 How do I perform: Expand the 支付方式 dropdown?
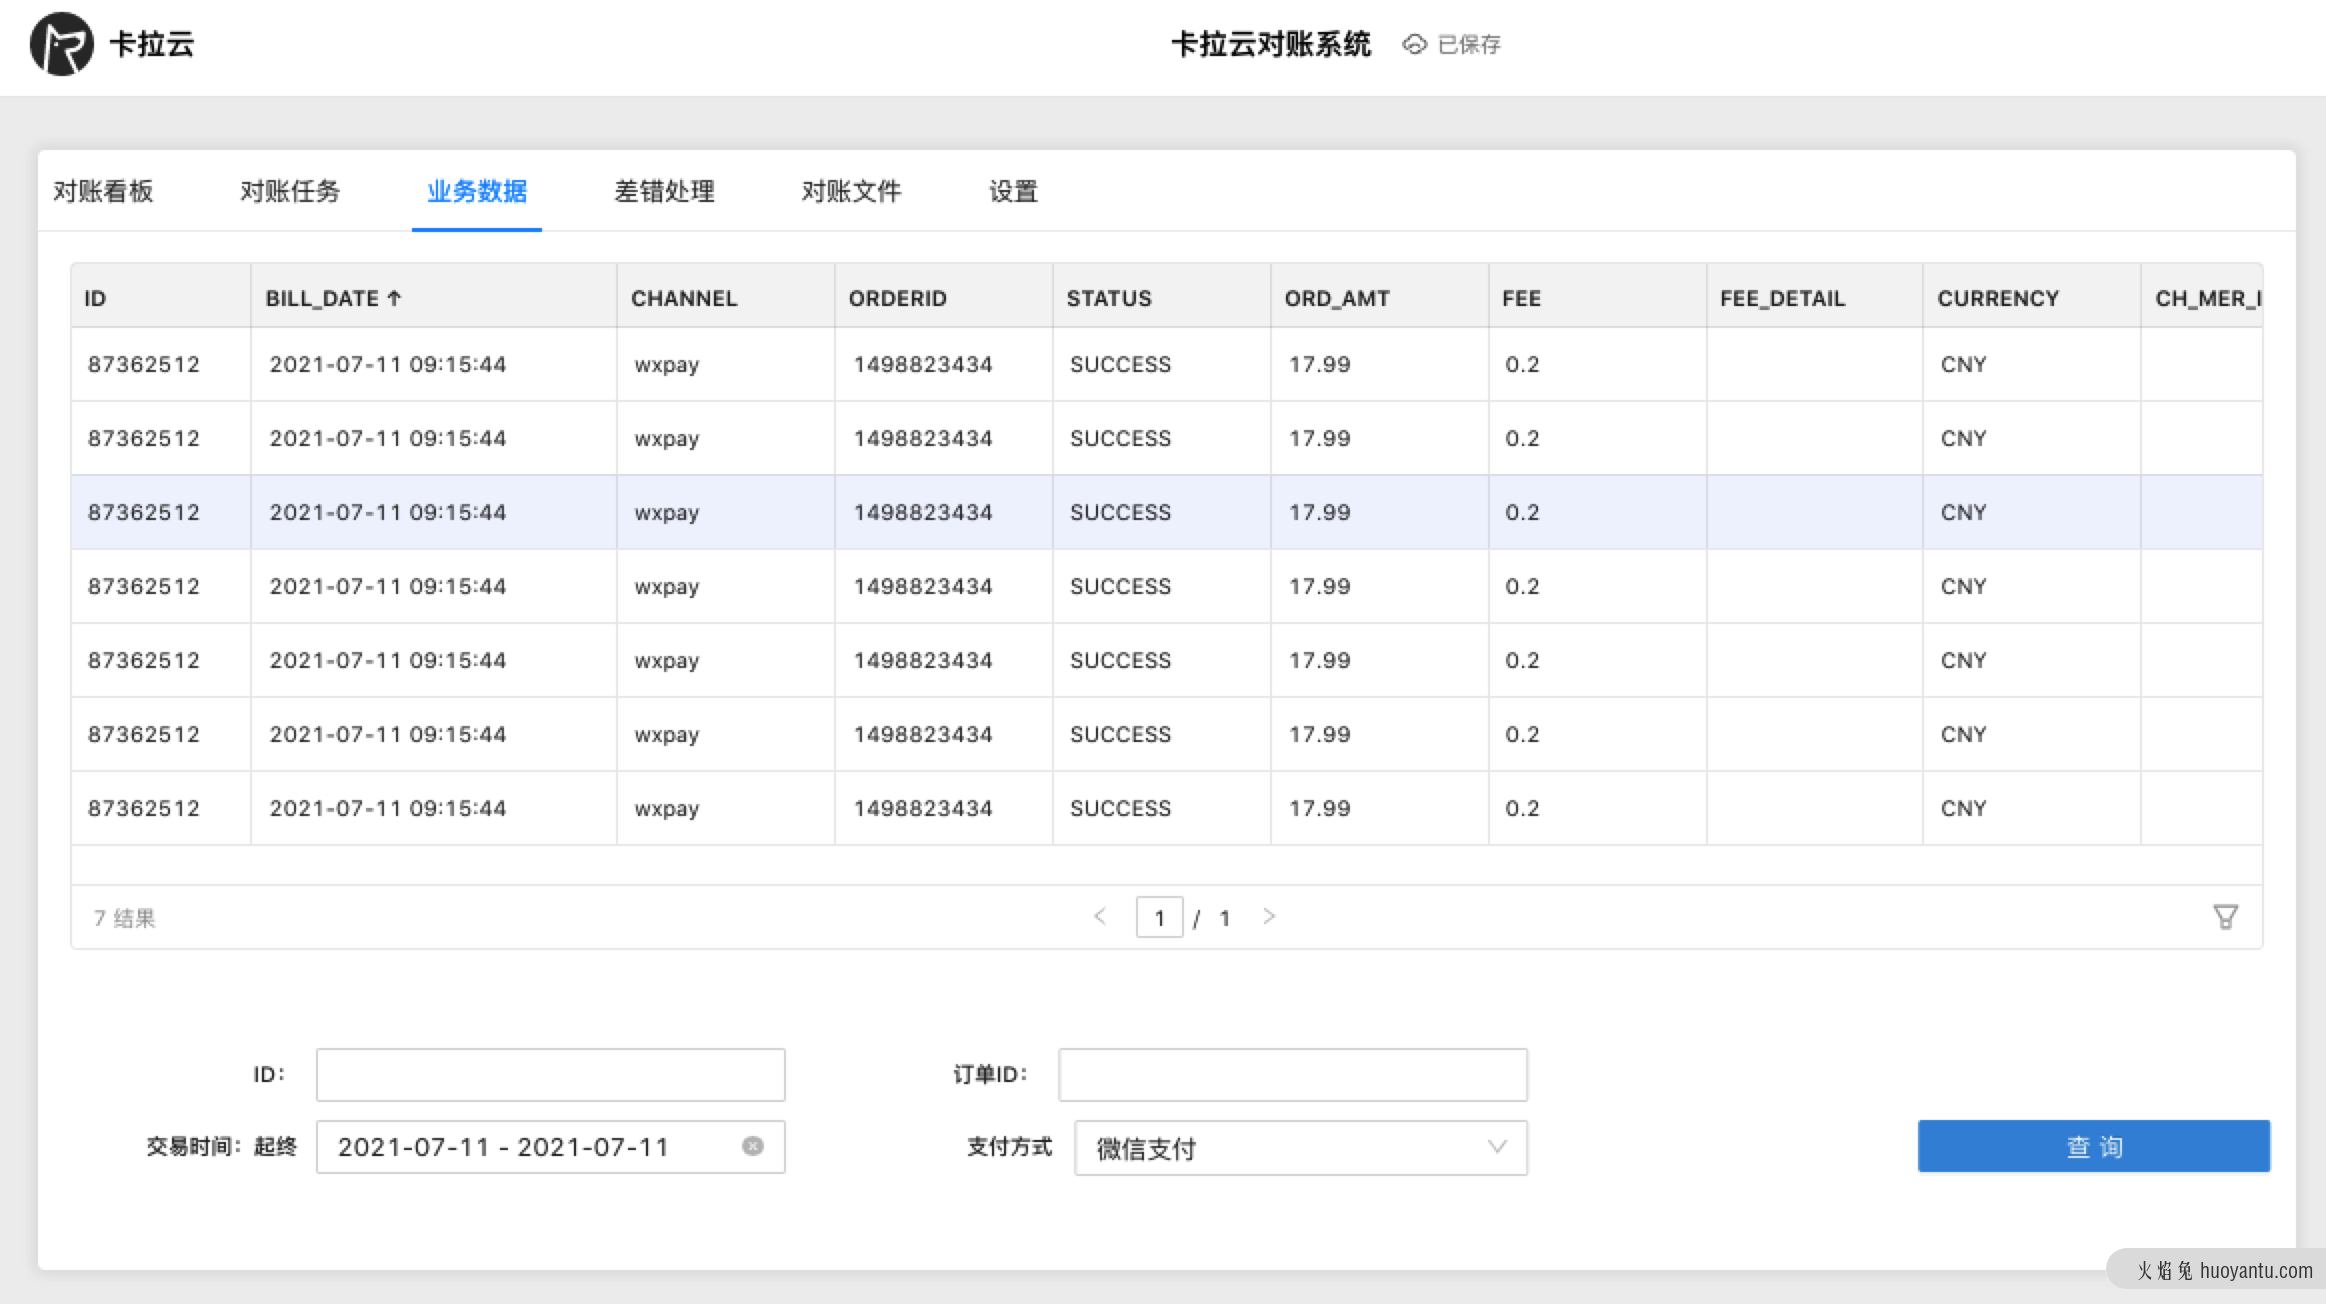1300,1148
